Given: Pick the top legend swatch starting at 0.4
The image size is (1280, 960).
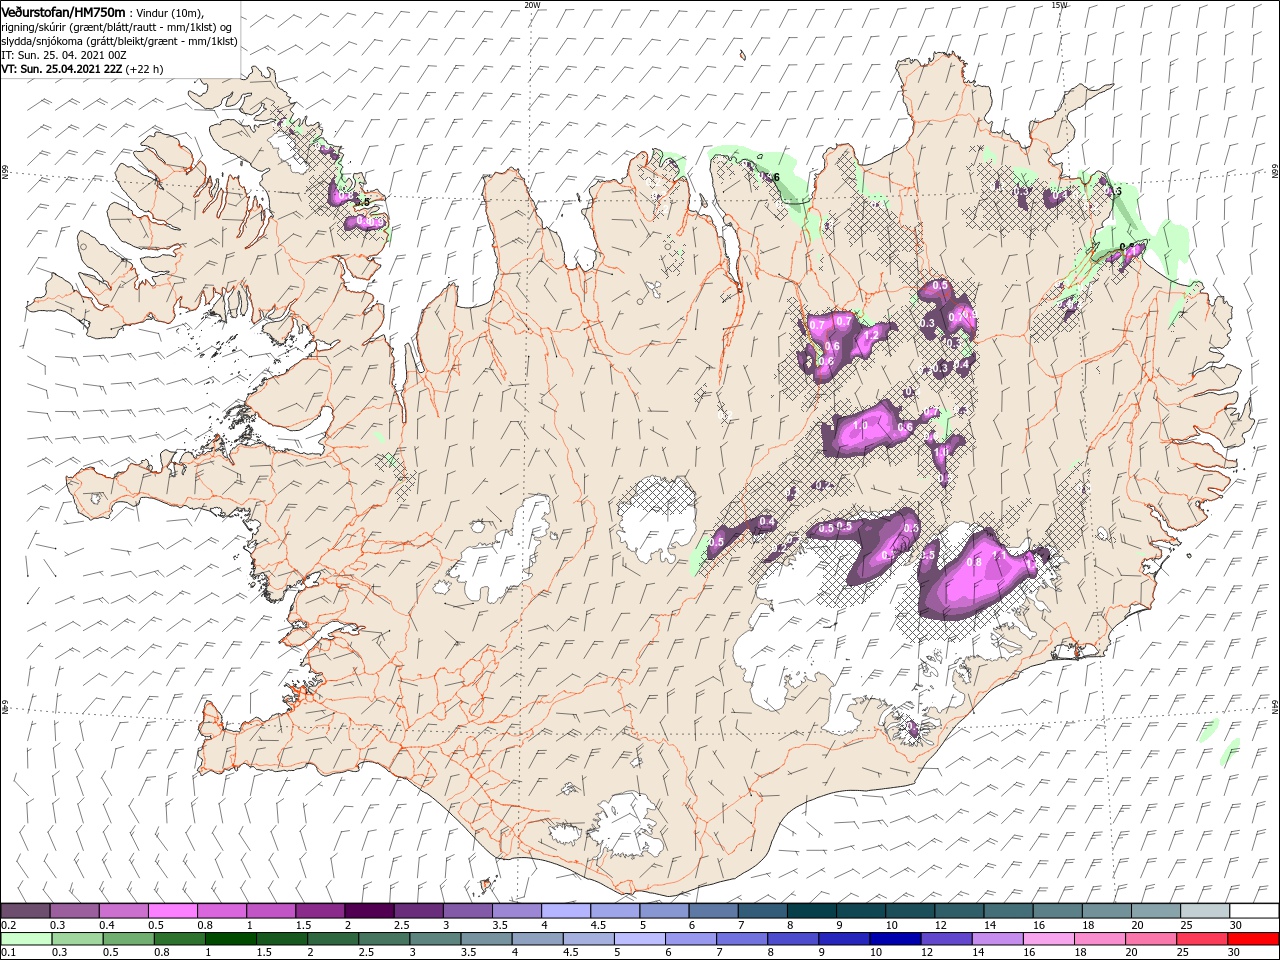Looking at the screenshot, I should click(x=123, y=910).
